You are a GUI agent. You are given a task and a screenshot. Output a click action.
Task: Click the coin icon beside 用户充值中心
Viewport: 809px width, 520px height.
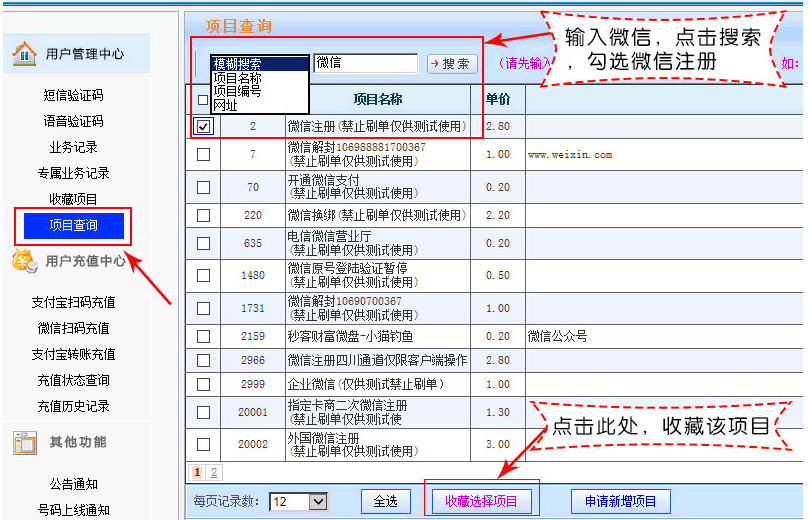tap(24, 261)
